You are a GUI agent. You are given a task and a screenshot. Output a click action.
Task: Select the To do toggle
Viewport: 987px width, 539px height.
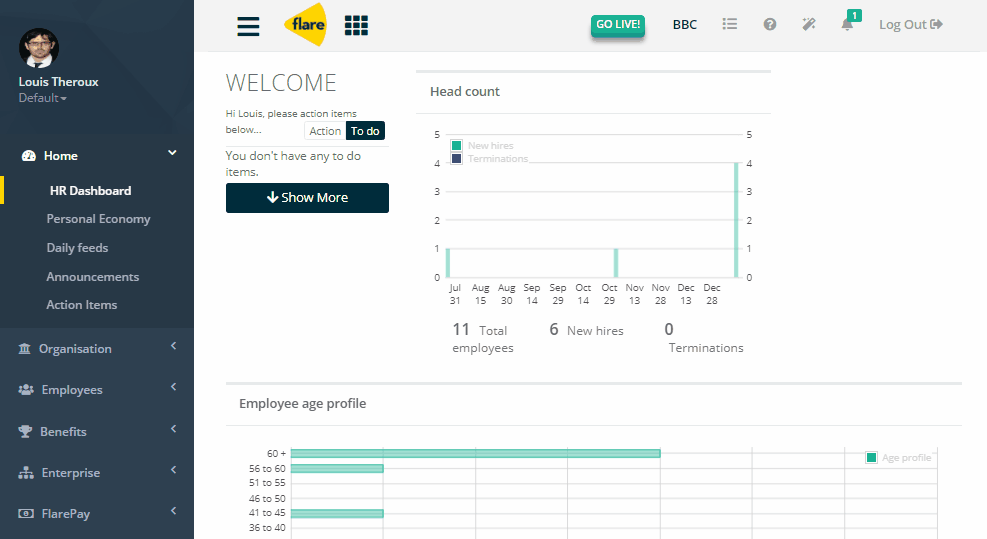point(365,131)
